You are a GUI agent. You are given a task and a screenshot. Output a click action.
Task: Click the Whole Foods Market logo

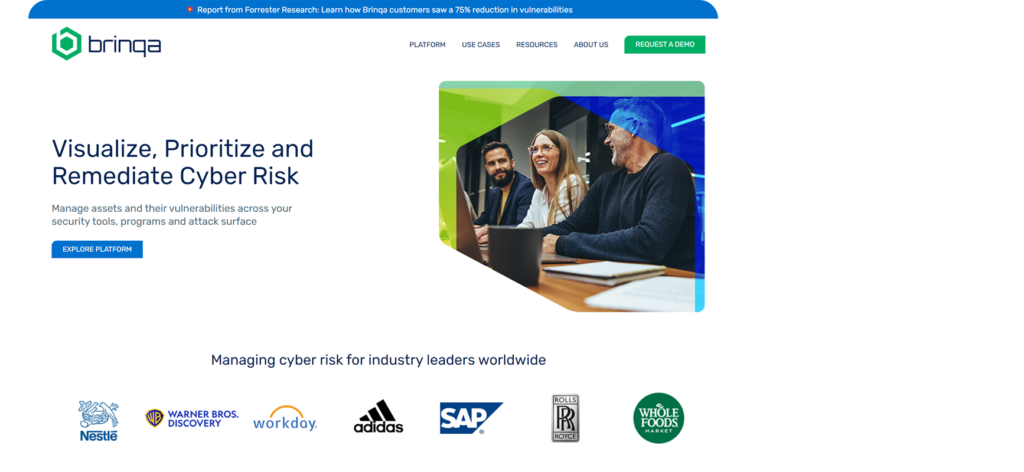[658, 418]
